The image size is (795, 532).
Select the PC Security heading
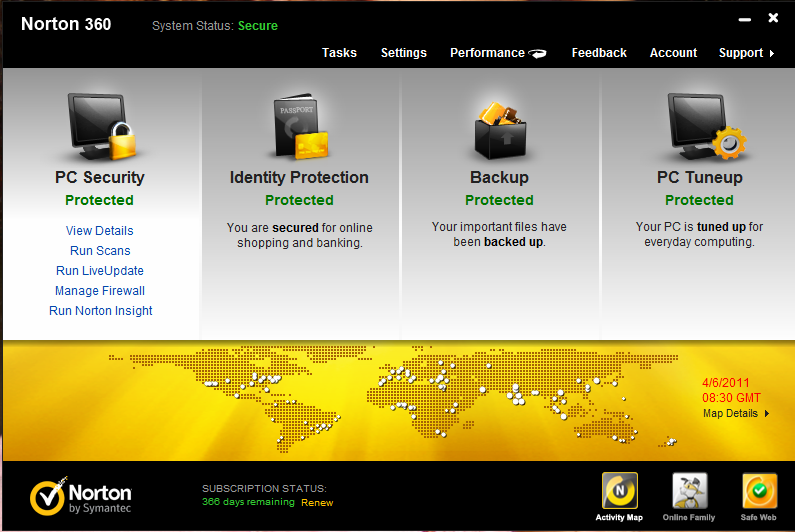pos(100,178)
